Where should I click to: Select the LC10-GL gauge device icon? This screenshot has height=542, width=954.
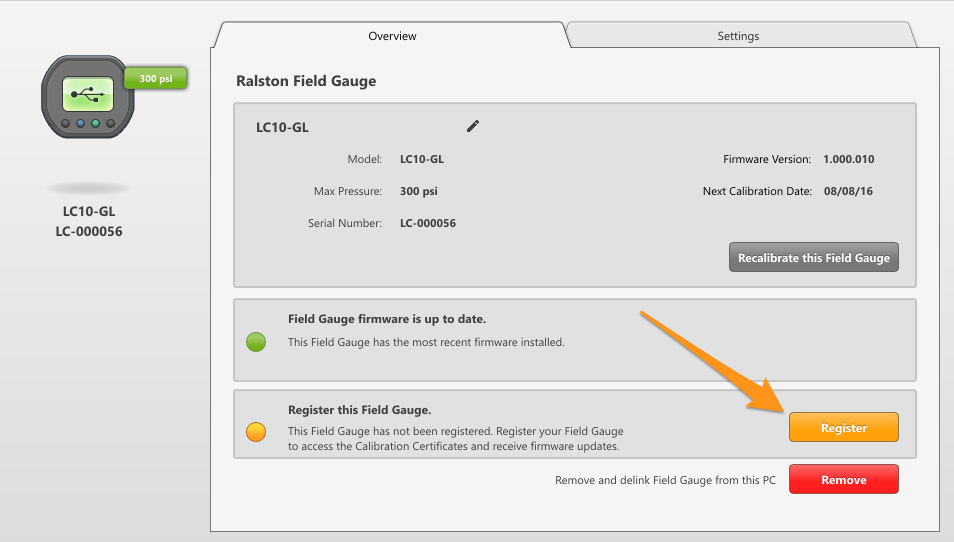click(88, 97)
